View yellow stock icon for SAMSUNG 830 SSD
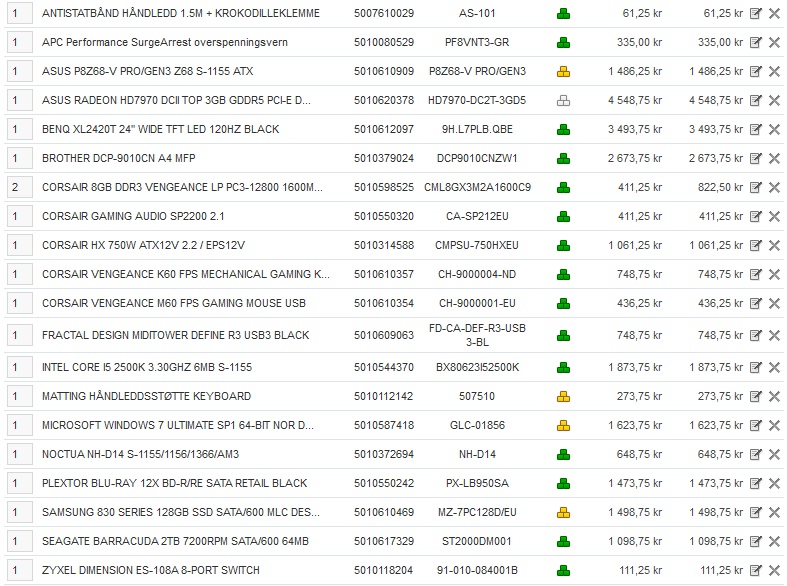Image resolution: width=787 pixels, height=586 pixels. coord(563,513)
